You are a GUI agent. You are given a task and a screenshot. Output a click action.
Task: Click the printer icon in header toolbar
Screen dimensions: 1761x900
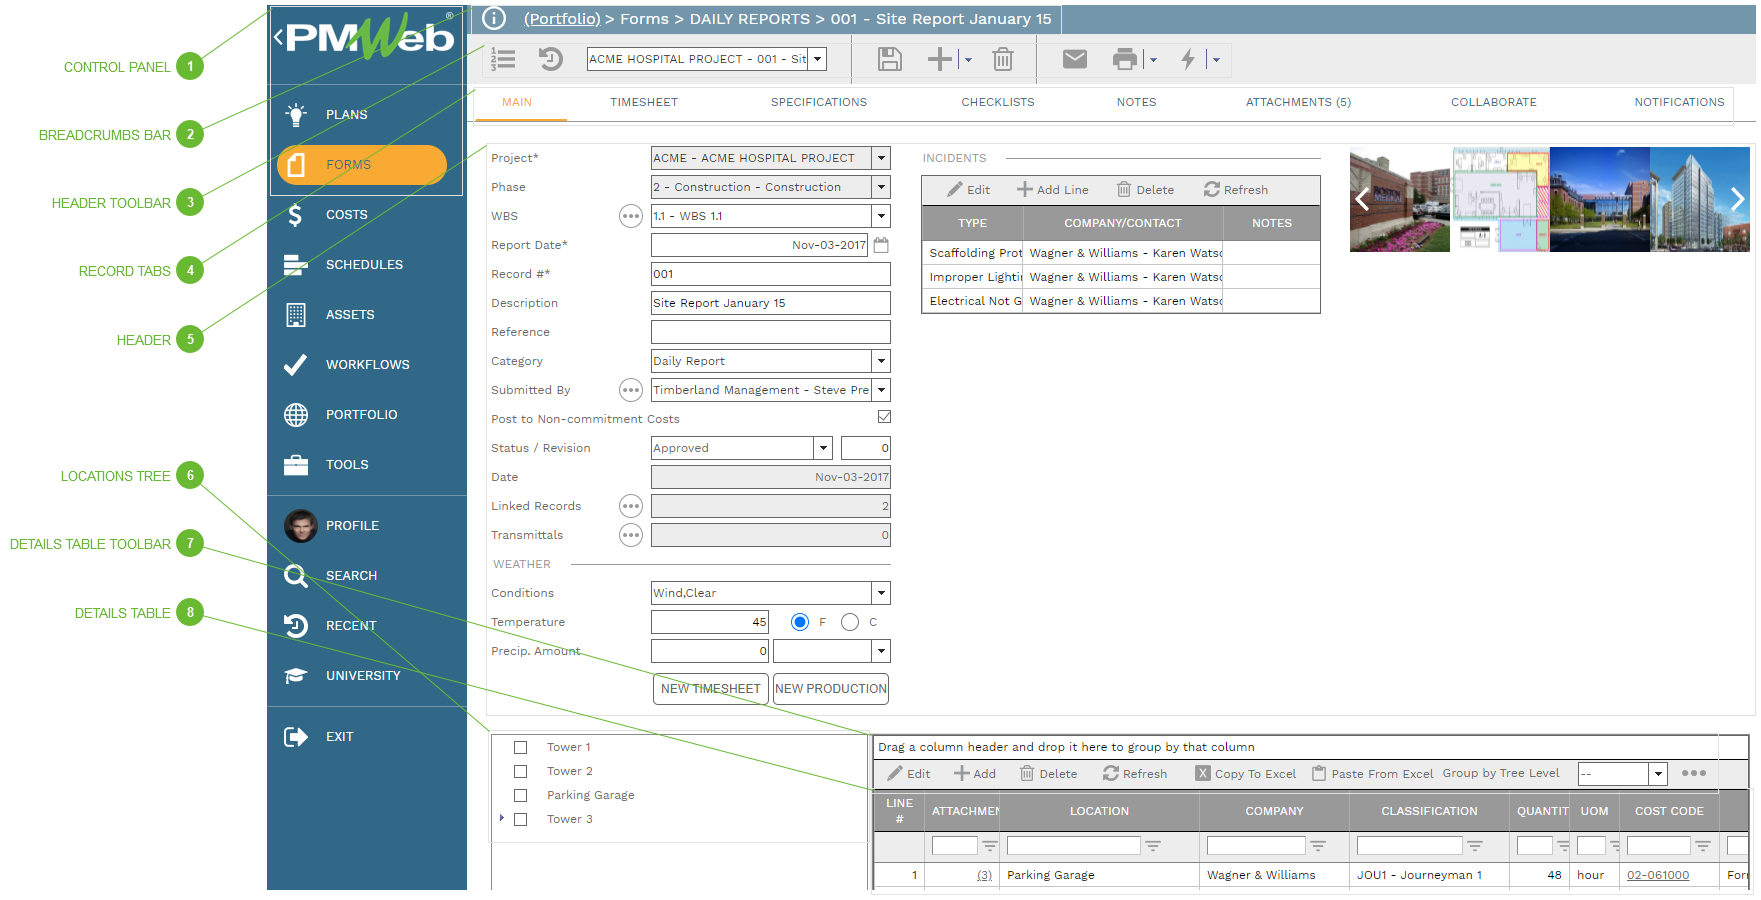coord(1125,60)
